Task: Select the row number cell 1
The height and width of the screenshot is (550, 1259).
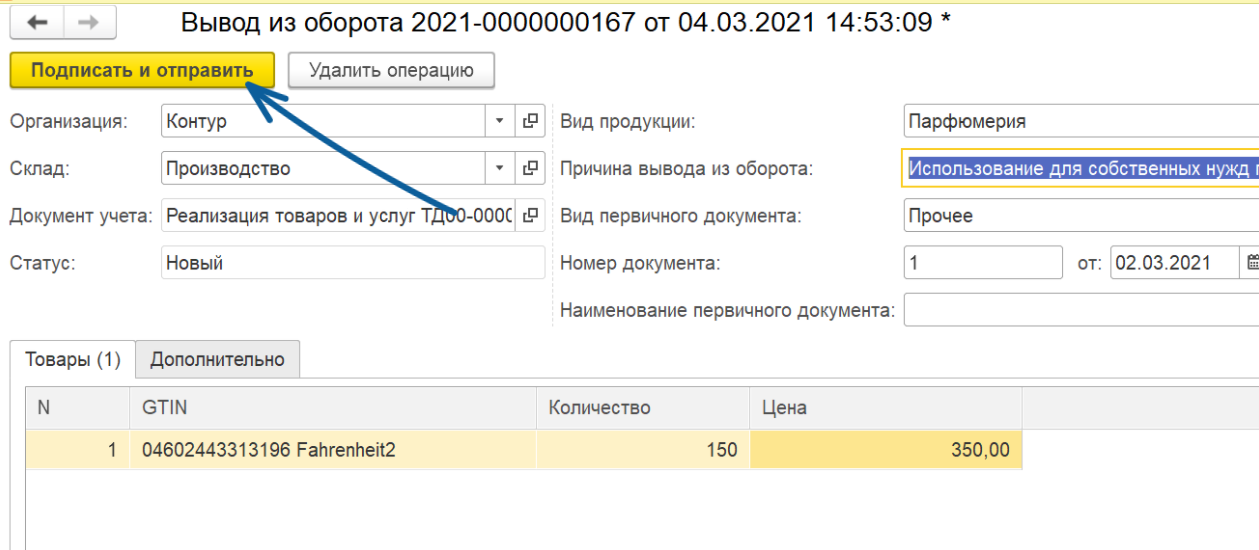Action: (77, 450)
